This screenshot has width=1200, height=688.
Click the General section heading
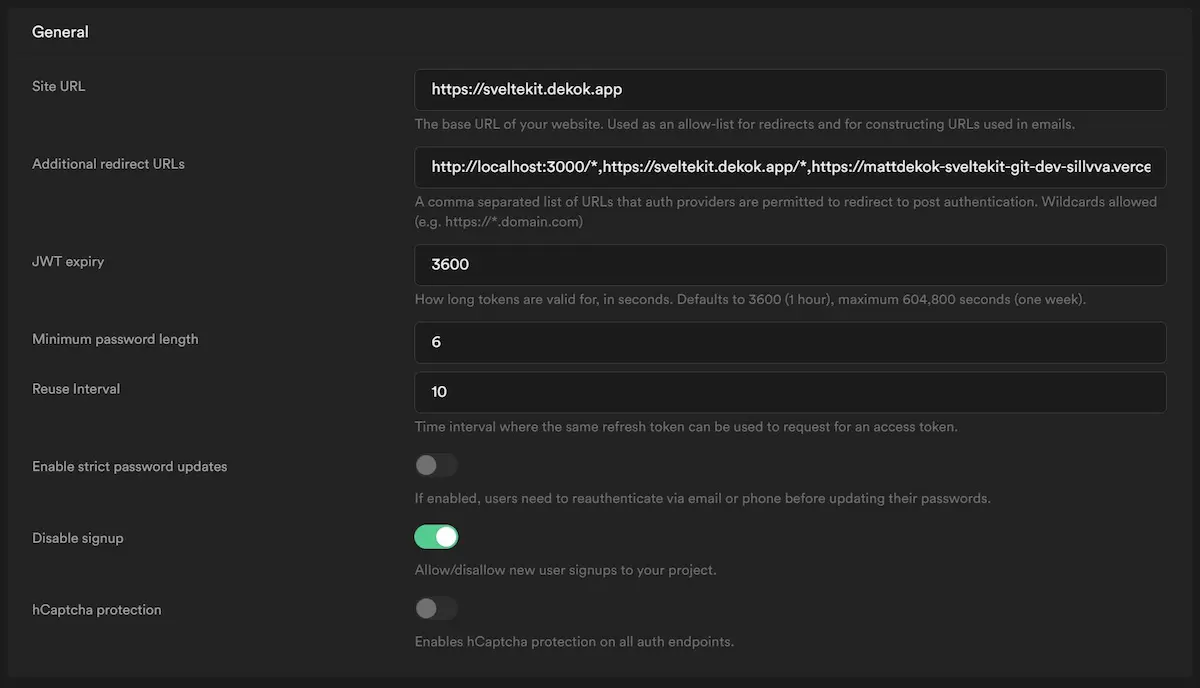pos(60,32)
